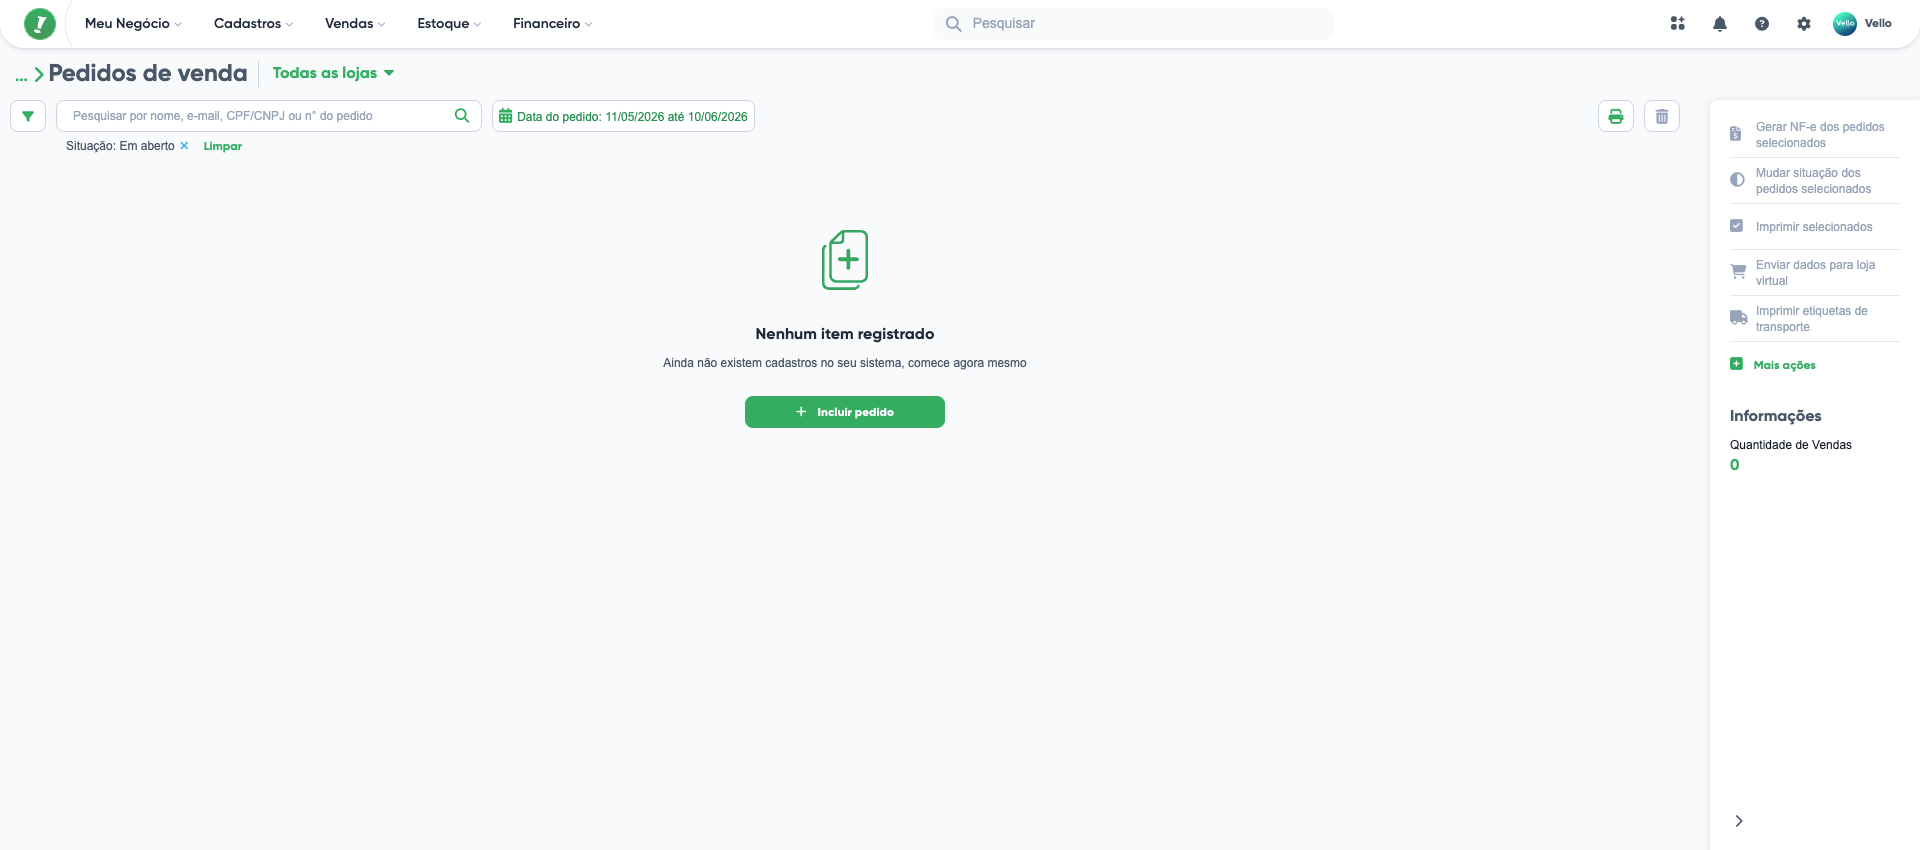Expand Mais ações
Viewport: 1920px width, 850px height.
pyautogui.click(x=1773, y=365)
